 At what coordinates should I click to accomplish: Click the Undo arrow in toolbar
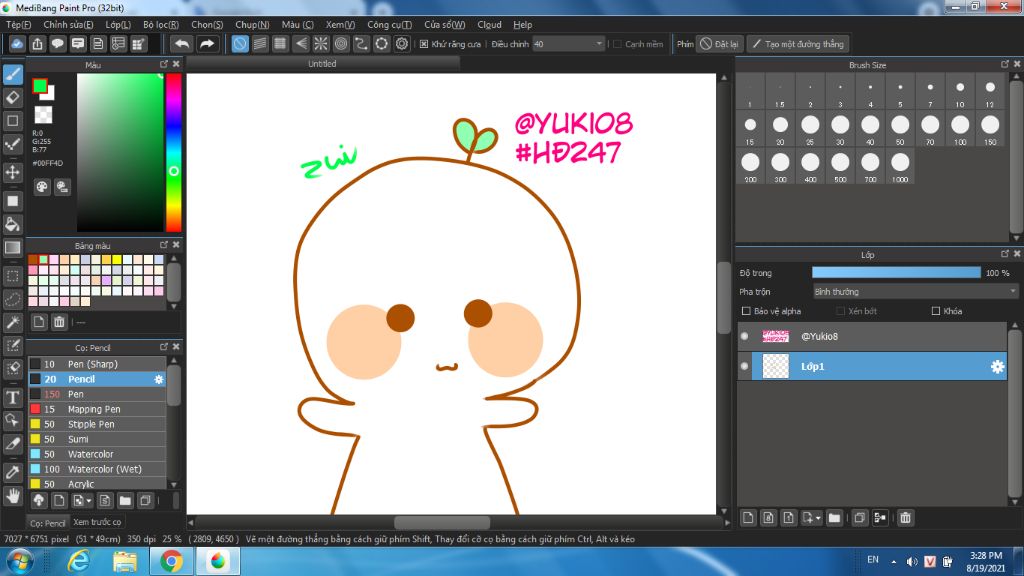(182, 44)
